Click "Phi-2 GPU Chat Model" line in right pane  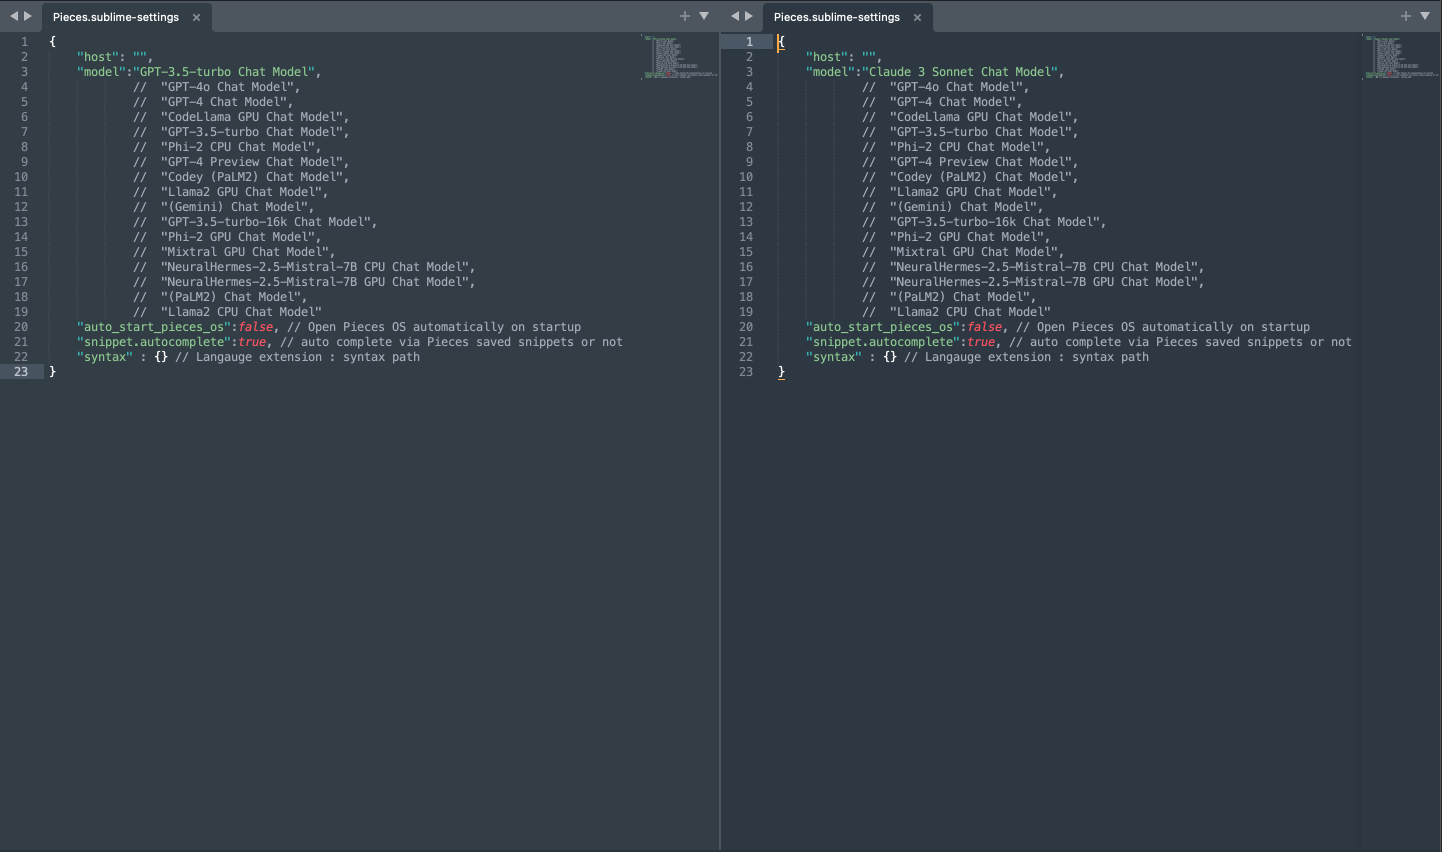click(x=956, y=237)
